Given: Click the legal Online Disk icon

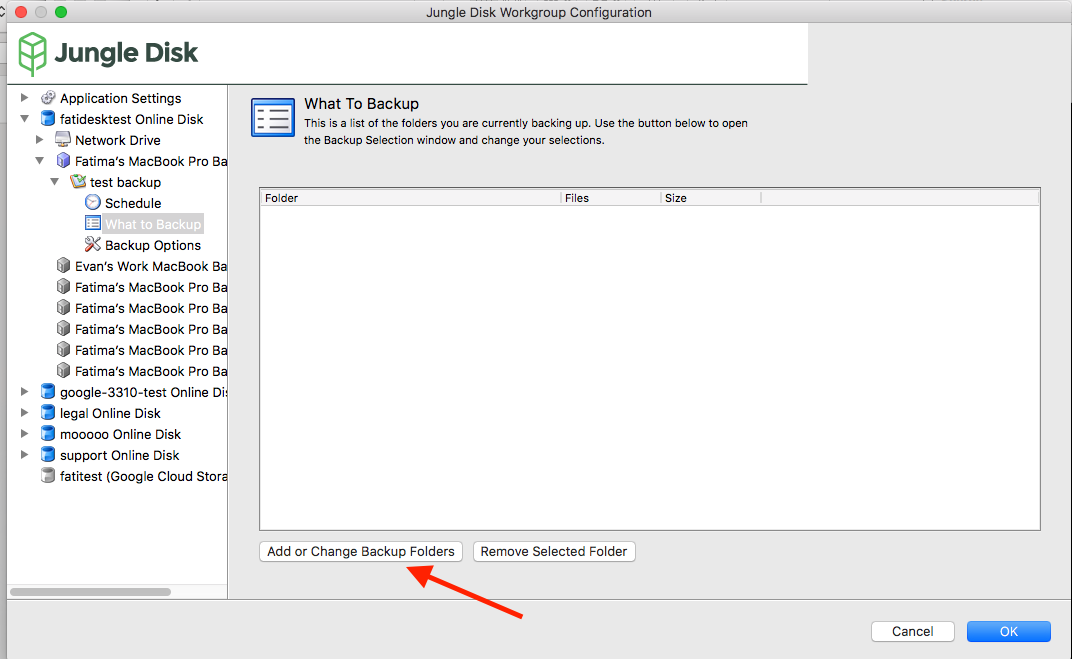Looking at the screenshot, I should tap(48, 412).
